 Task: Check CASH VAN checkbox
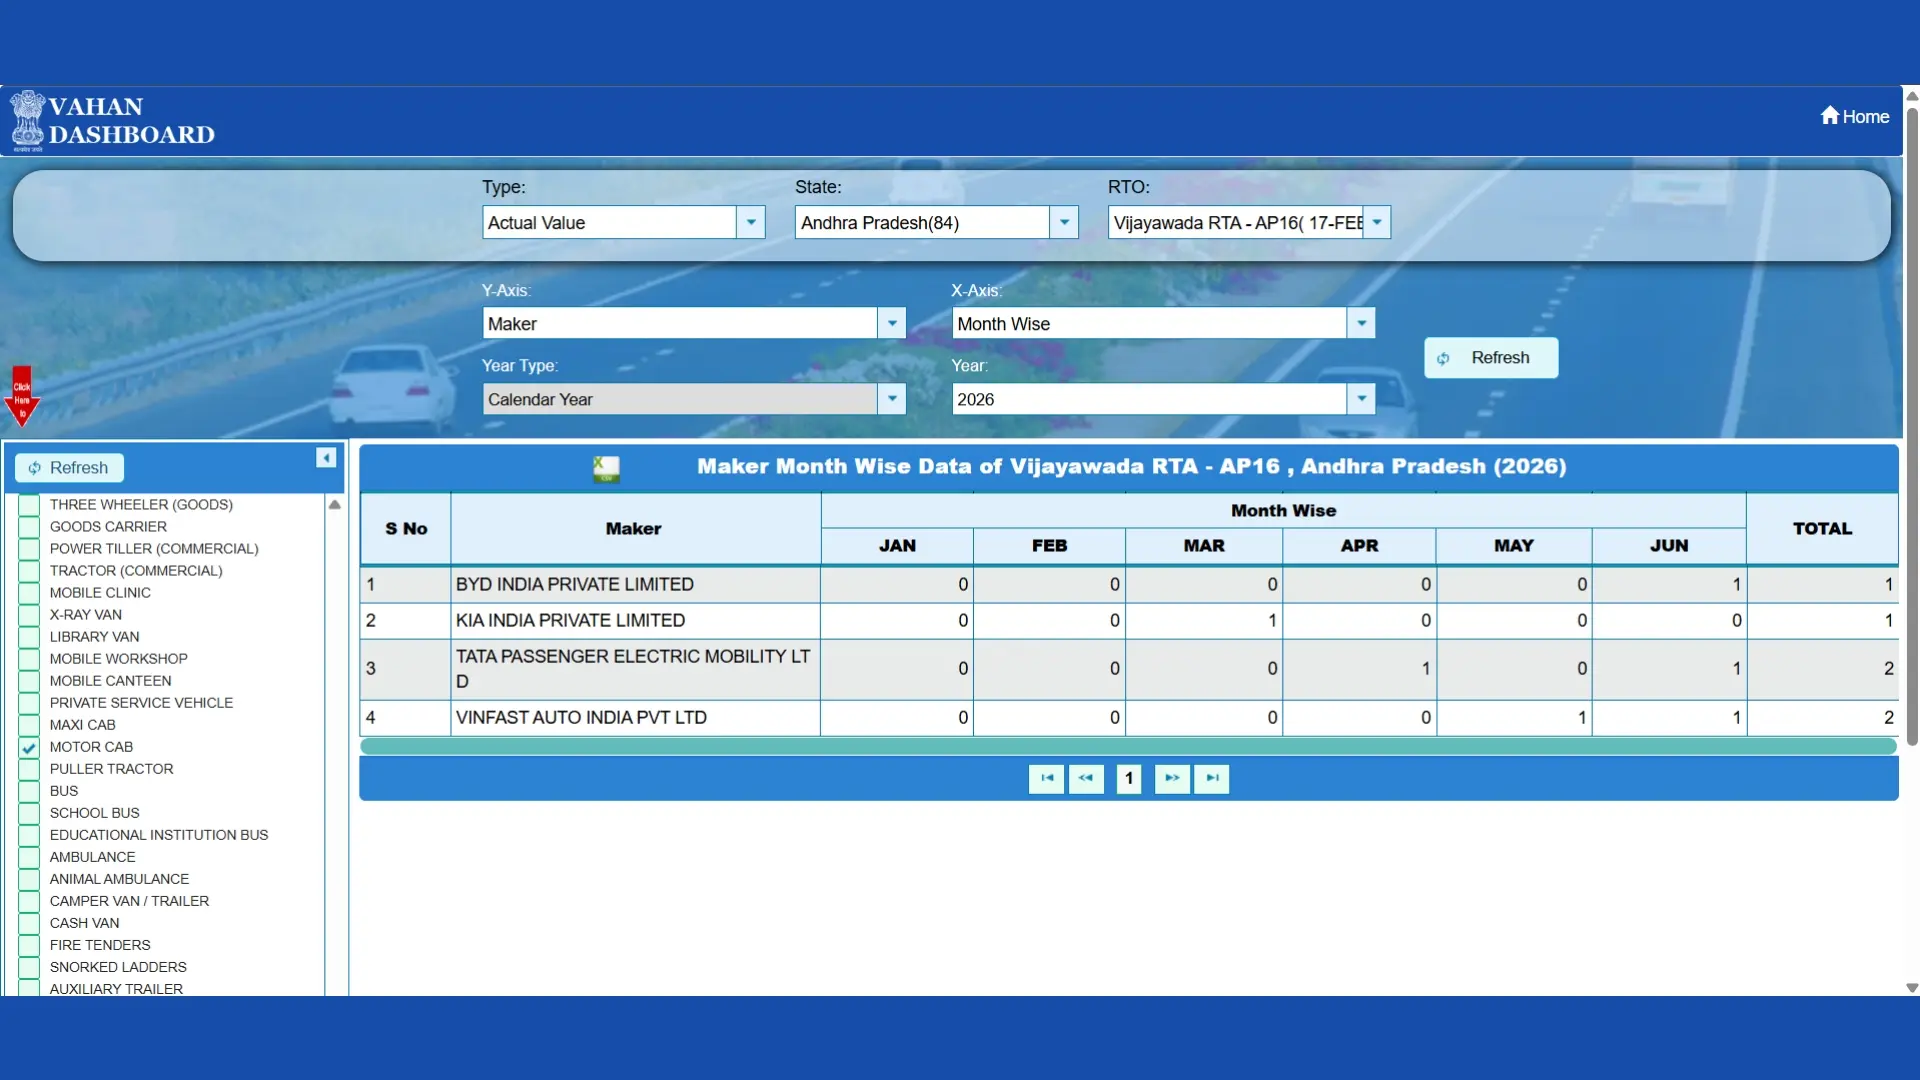[29, 923]
